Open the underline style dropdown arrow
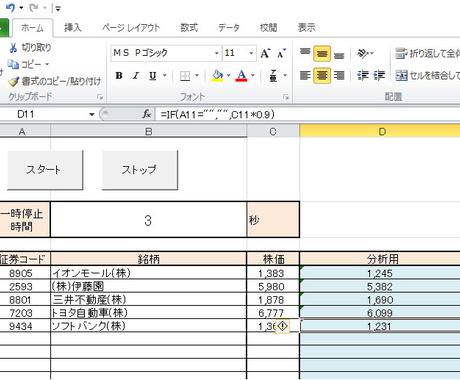The width and height of the screenshot is (460, 380). 164,76
